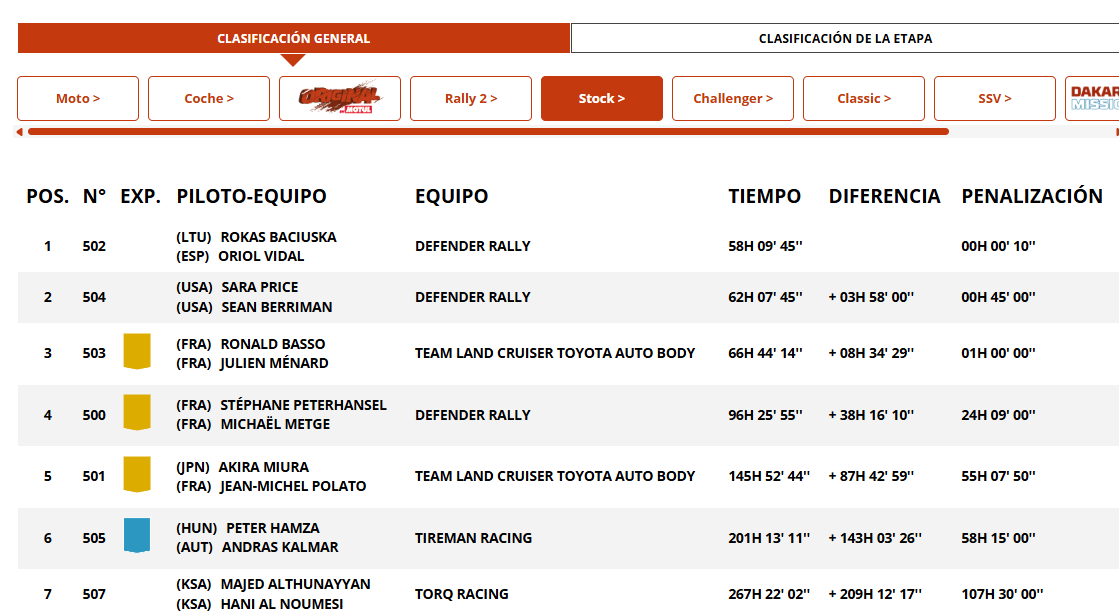This screenshot has height=614, width=1119.
Task: Select co-driver Julien Ménard
Action: [274, 363]
